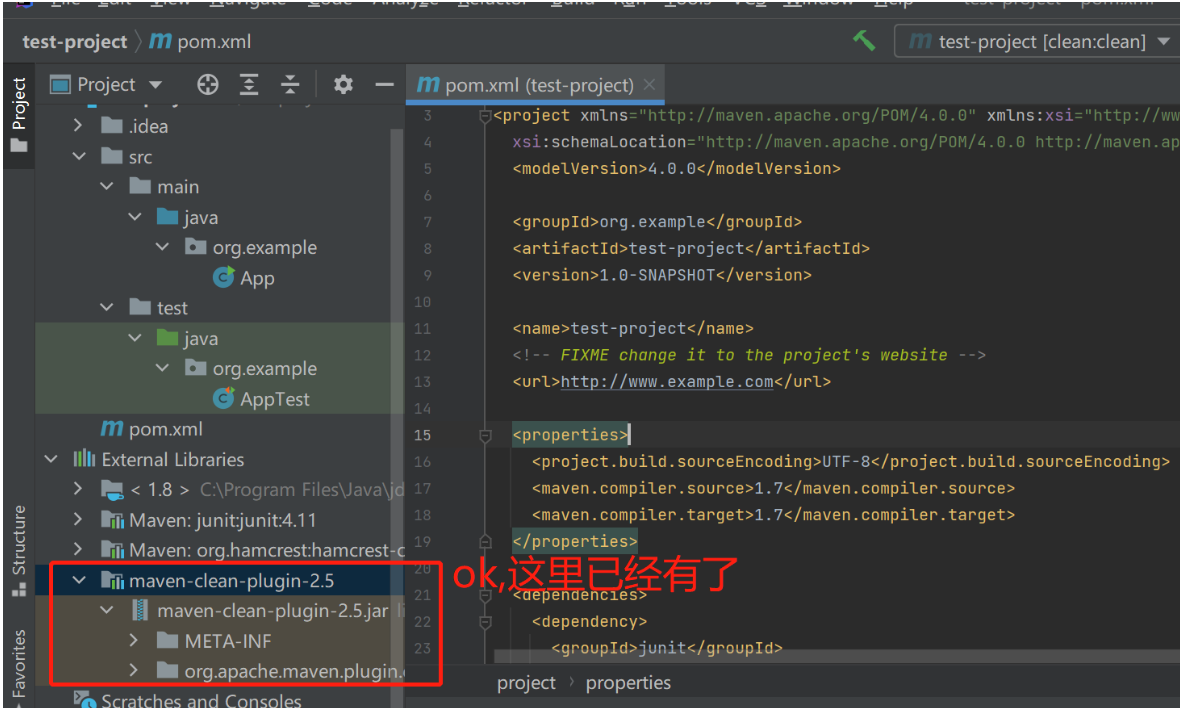
Task: Select the App class file
Action: 243,278
